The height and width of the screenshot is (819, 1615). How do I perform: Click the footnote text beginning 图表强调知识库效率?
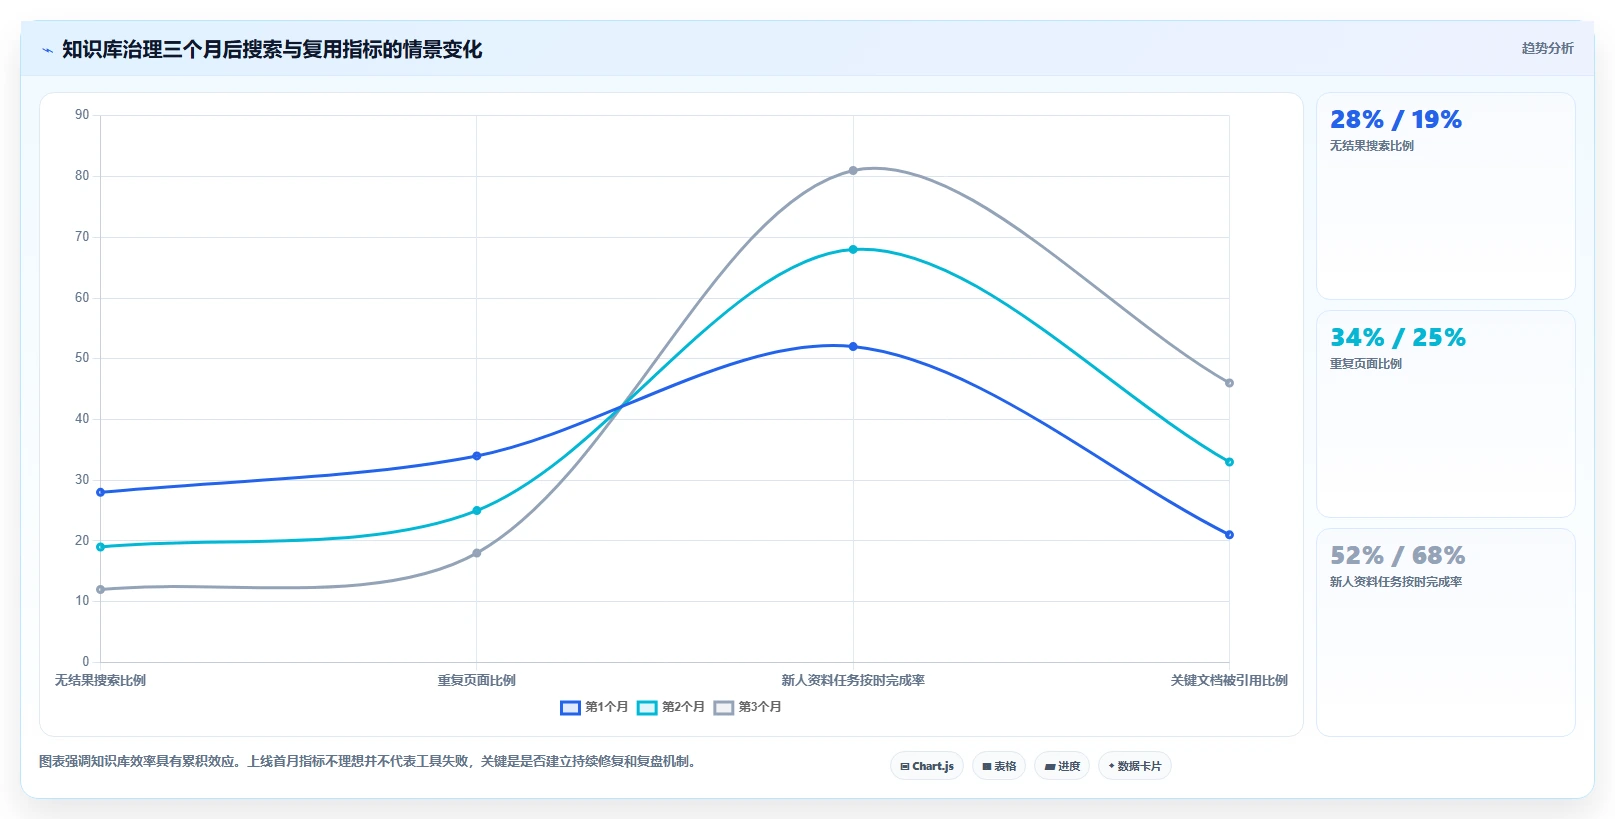369,761
